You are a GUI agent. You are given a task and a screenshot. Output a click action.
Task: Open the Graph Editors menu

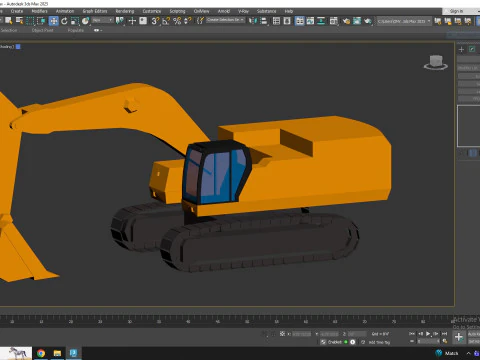[95, 11]
